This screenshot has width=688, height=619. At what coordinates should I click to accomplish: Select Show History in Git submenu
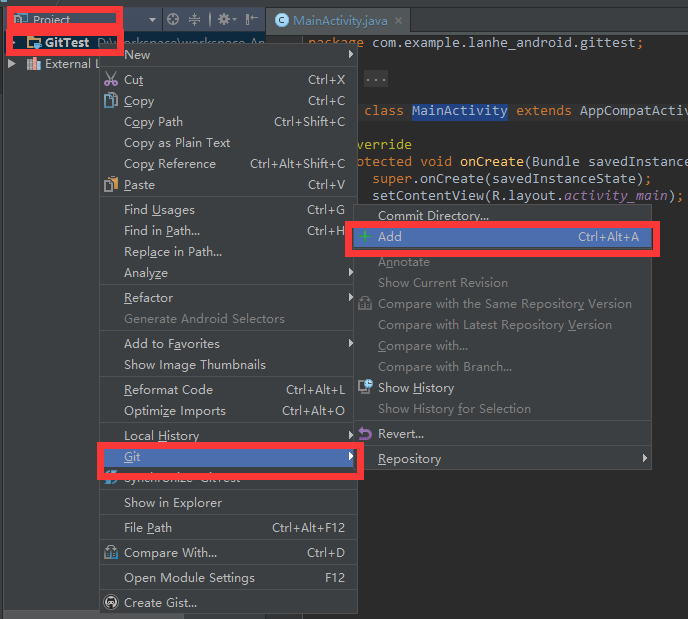(503, 388)
